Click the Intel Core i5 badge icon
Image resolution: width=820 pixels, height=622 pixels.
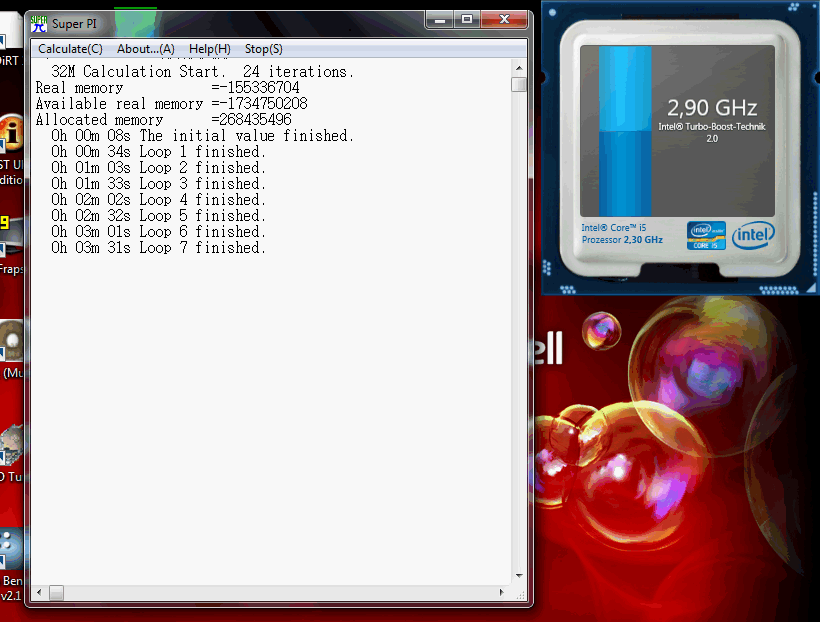(706, 235)
